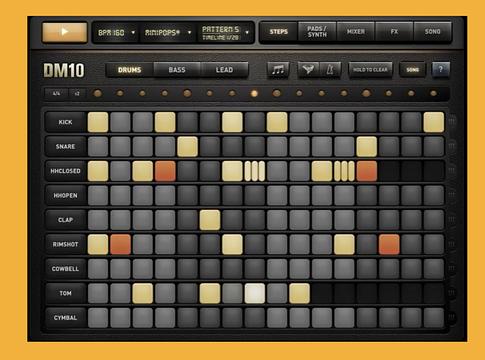Viewport: 485px width, 360px height.
Task: Click the x2 pattern length button
Action: pos(77,94)
